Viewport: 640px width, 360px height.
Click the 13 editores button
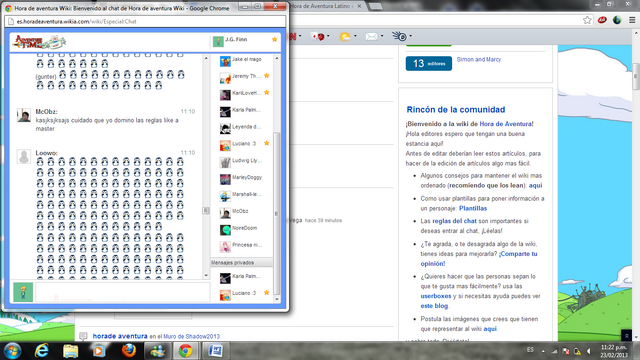point(429,63)
